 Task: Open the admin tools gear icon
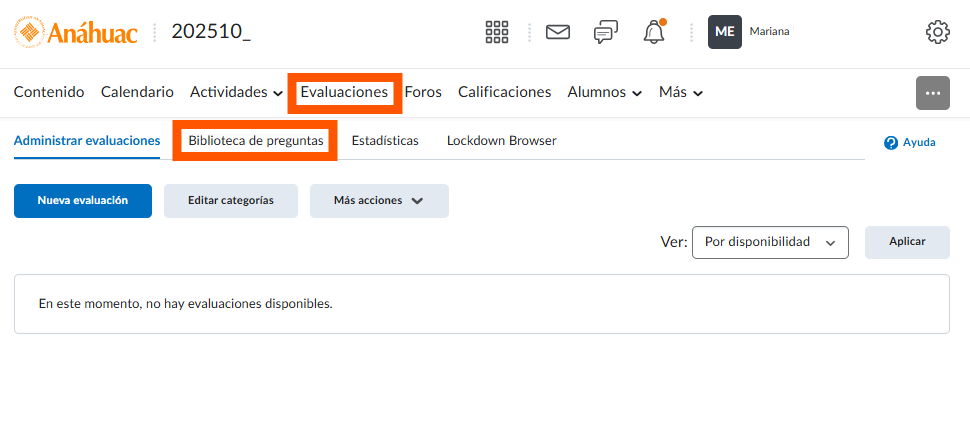(937, 32)
